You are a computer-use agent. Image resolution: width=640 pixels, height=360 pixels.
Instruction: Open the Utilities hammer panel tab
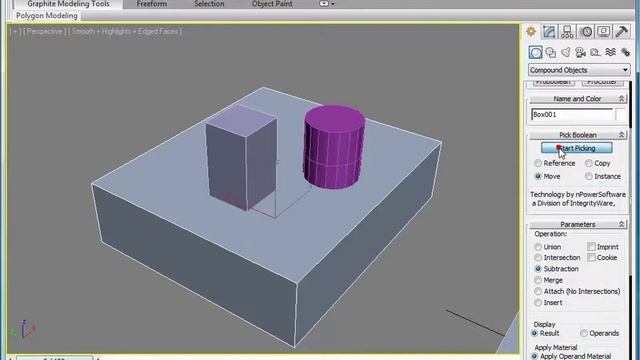pos(622,31)
